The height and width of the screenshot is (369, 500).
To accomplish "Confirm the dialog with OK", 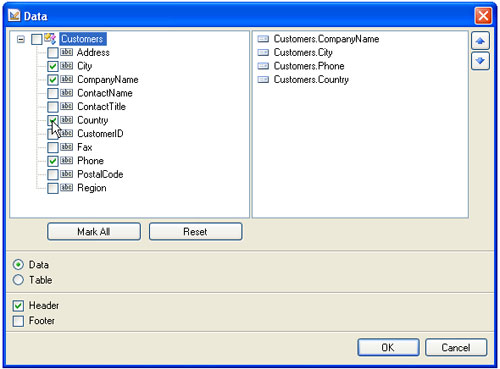I will tap(388, 347).
